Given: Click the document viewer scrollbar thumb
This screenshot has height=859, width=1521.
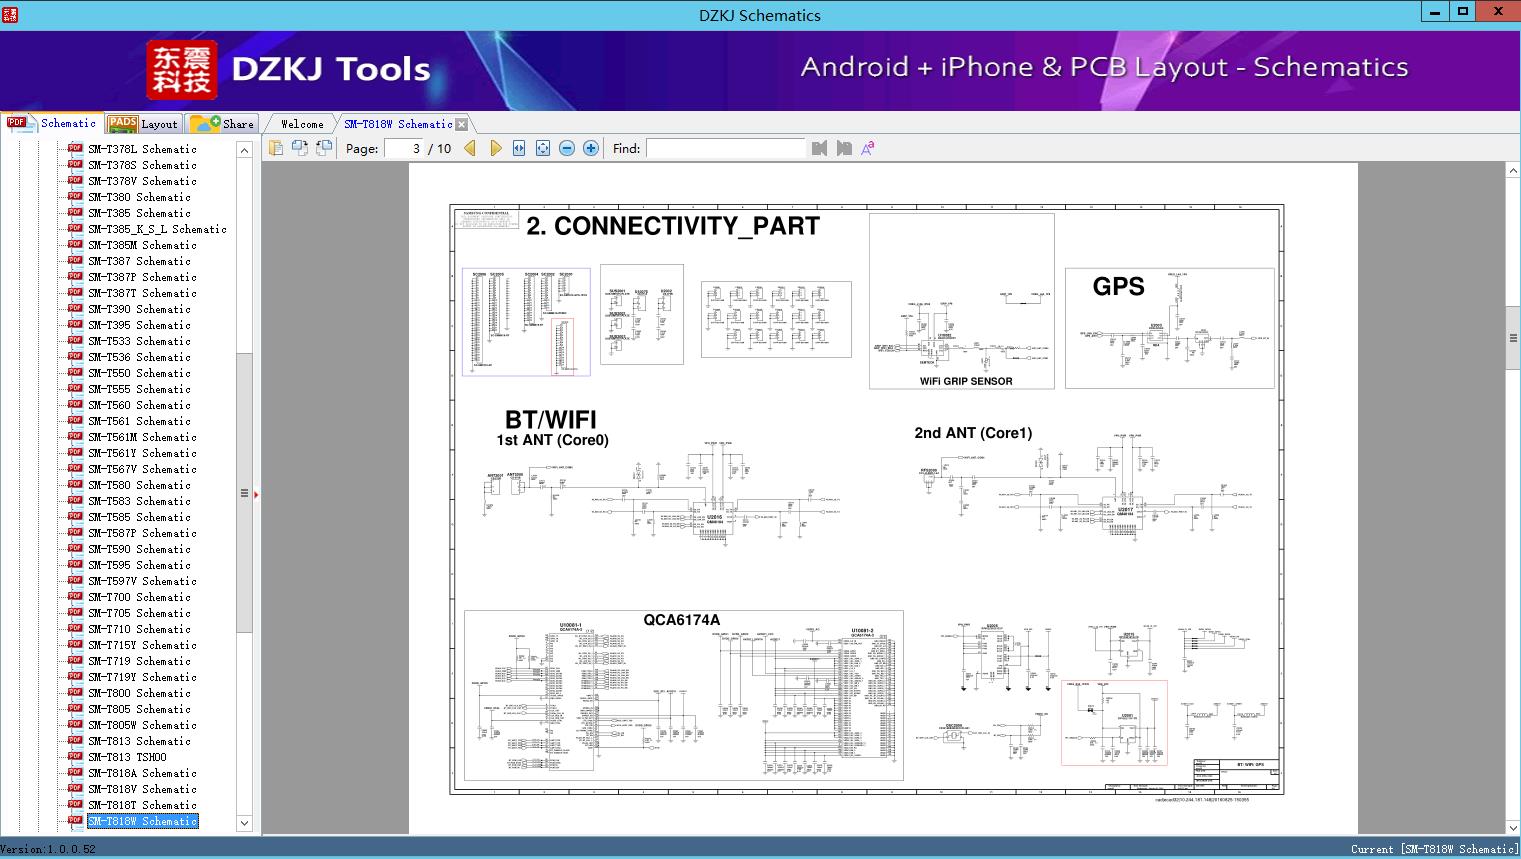Looking at the screenshot, I should (1513, 338).
